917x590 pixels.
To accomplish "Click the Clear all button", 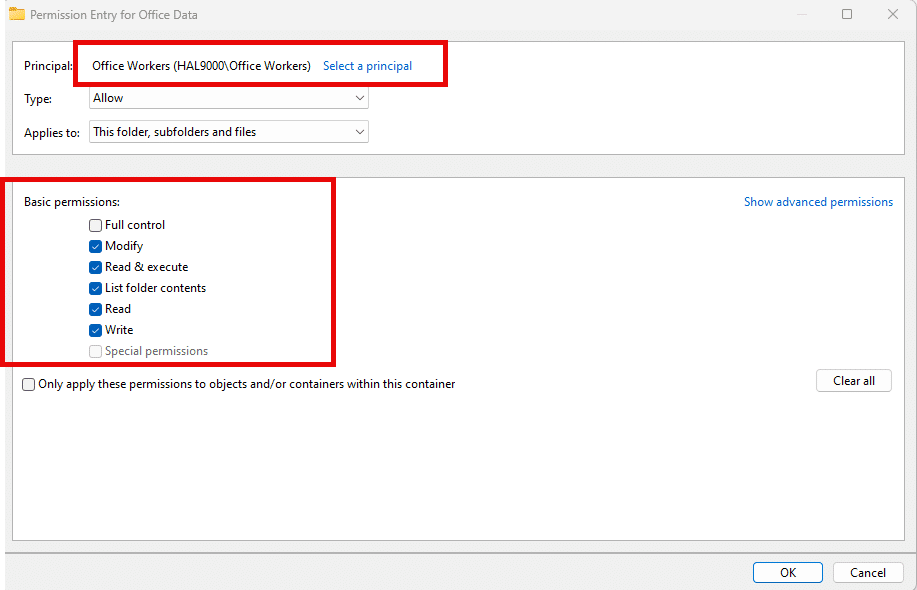I will click(x=854, y=381).
